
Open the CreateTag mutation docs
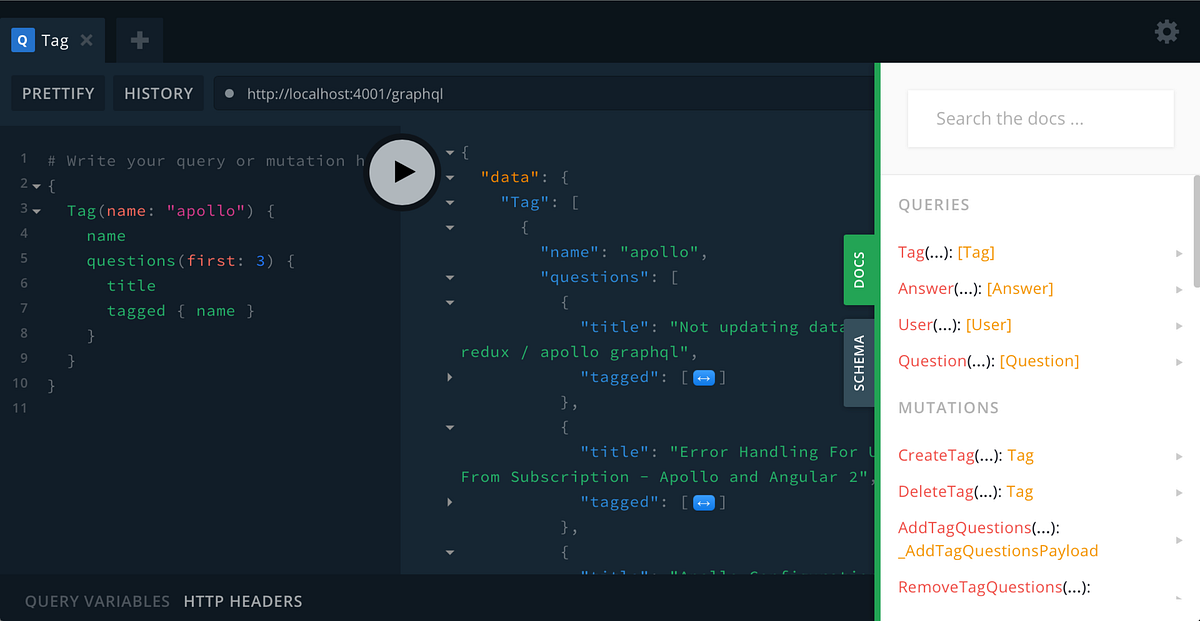click(937, 455)
